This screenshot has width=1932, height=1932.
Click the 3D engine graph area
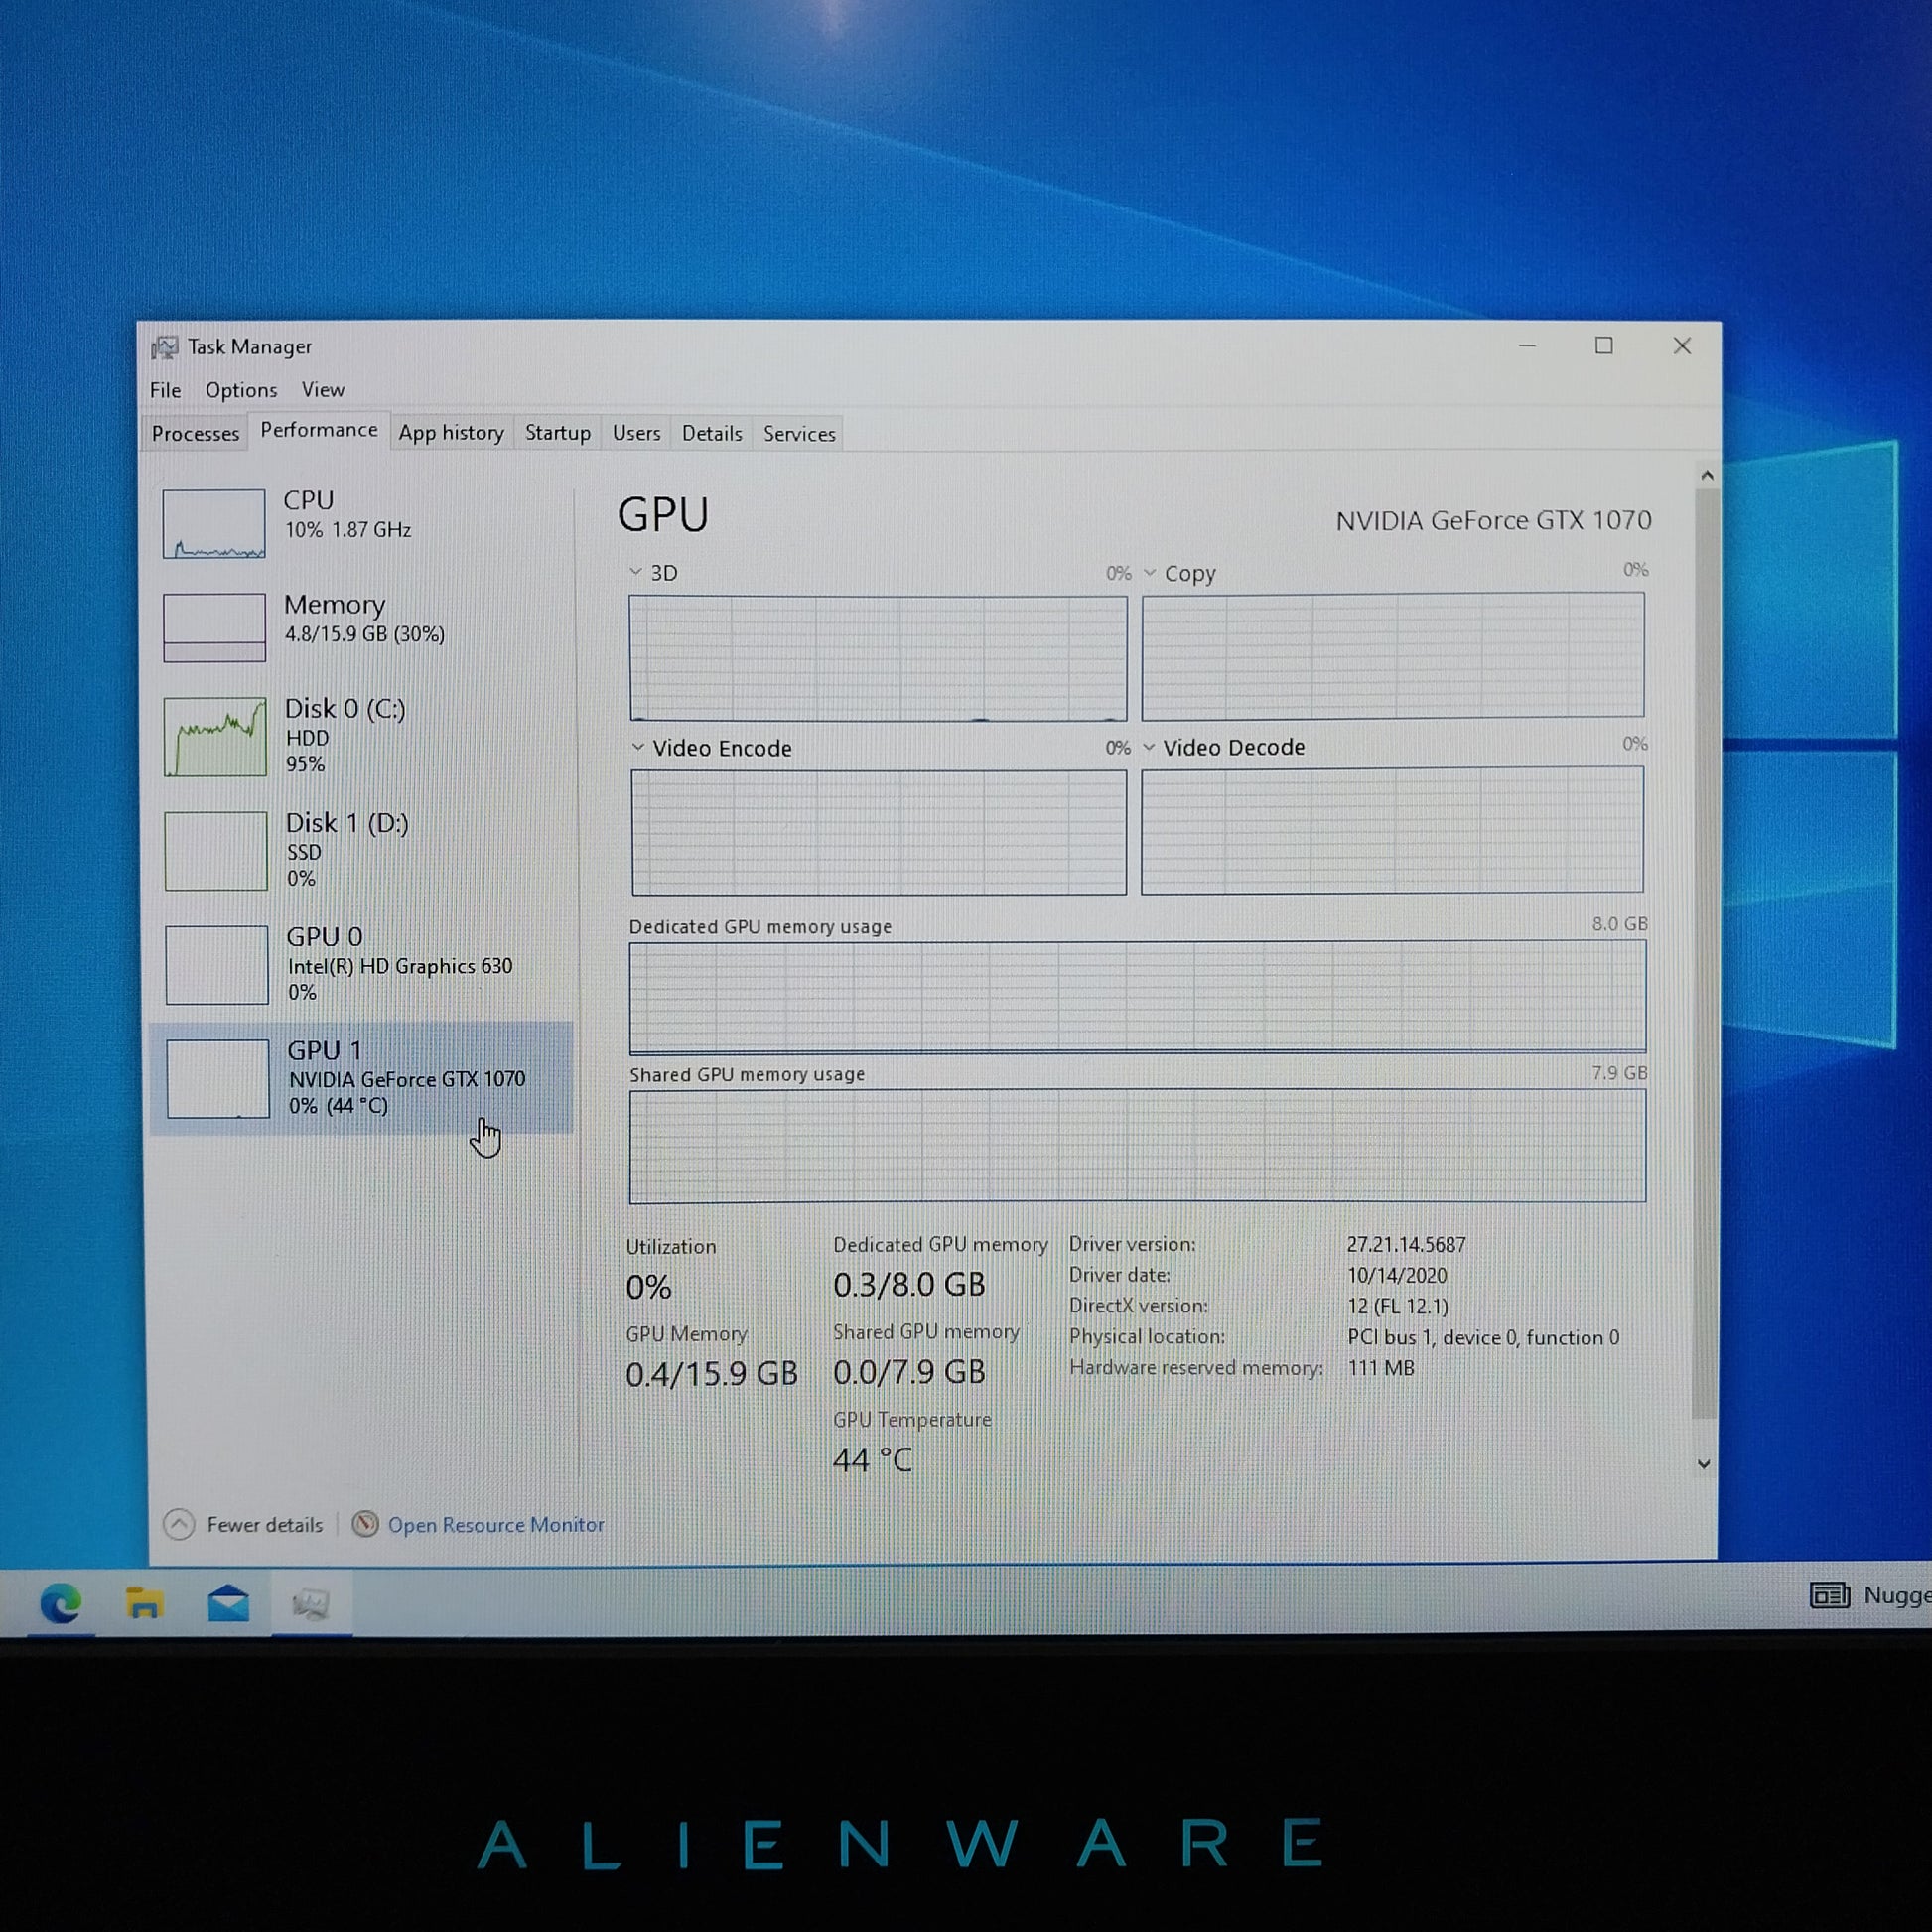(878, 658)
